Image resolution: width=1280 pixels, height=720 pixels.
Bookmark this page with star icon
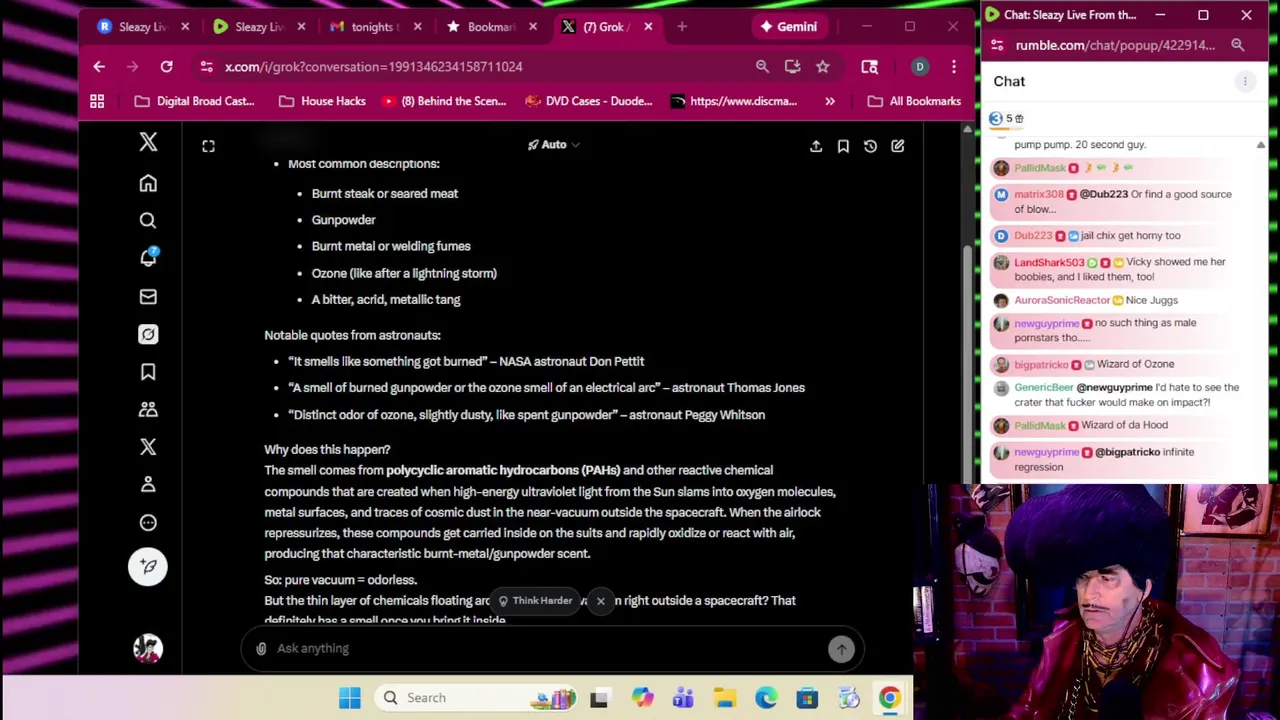(822, 66)
